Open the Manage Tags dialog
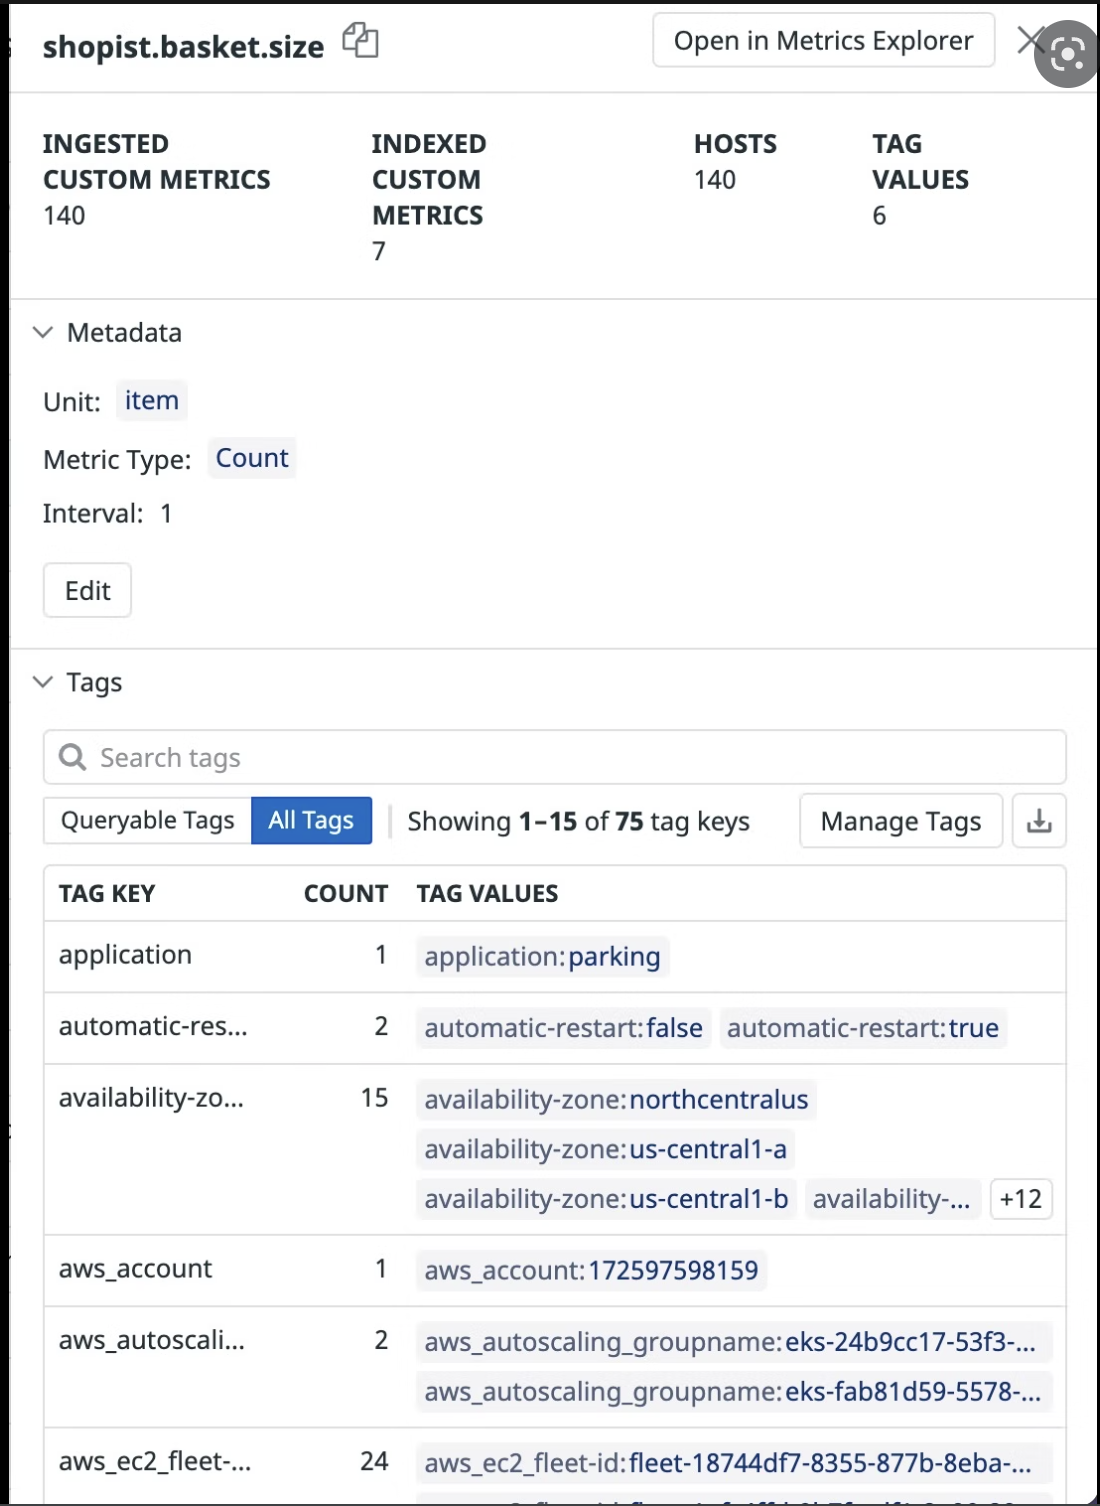This screenshot has height=1506, width=1100. coord(900,821)
